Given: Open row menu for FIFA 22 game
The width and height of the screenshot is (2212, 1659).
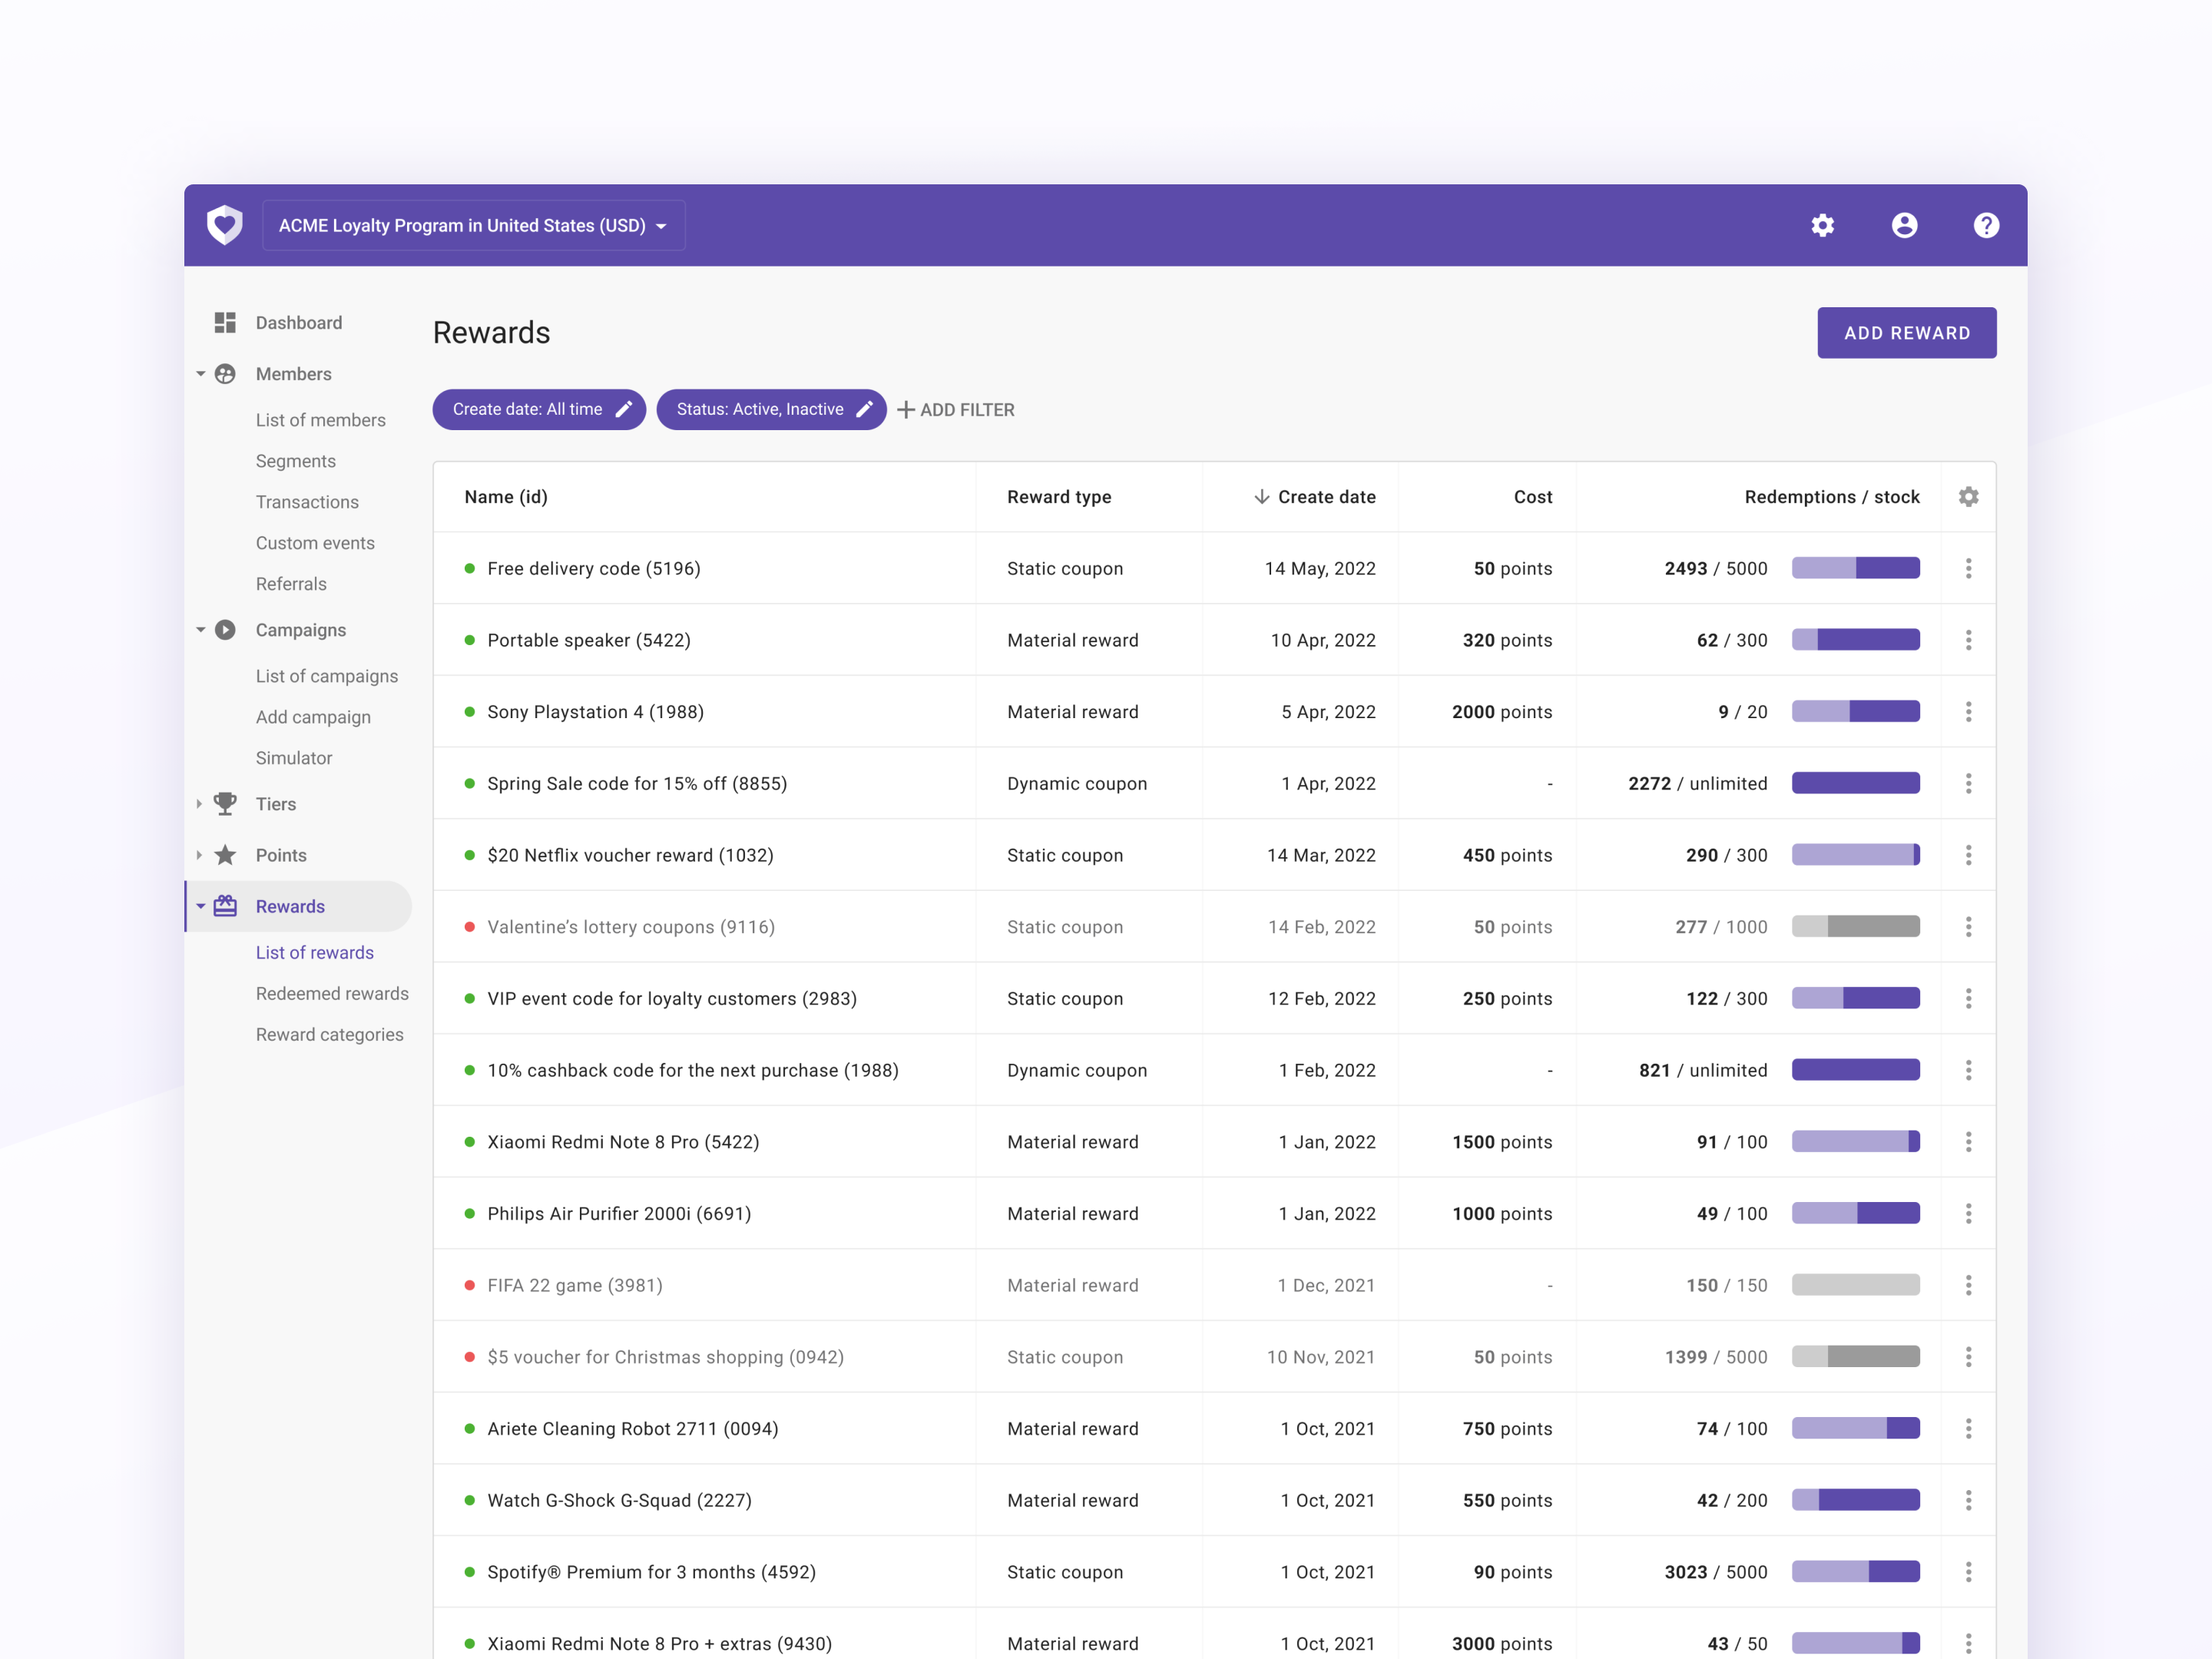Looking at the screenshot, I should [x=1968, y=1285].
